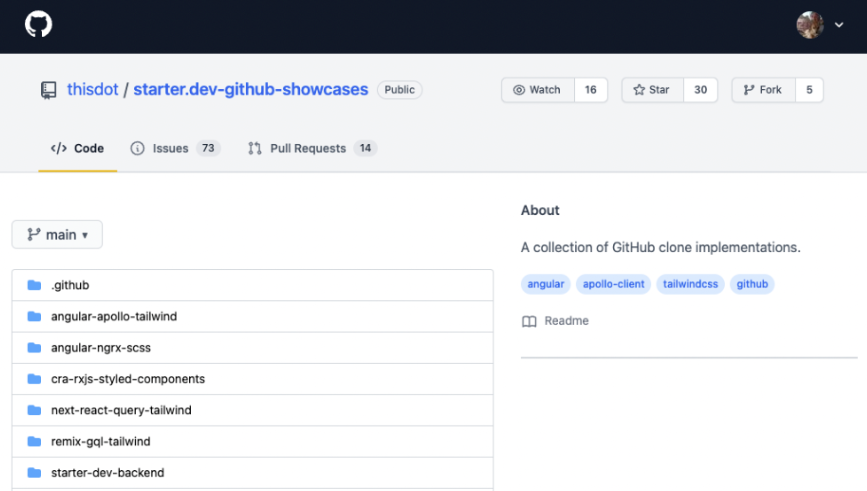Fork the repository

764,90
